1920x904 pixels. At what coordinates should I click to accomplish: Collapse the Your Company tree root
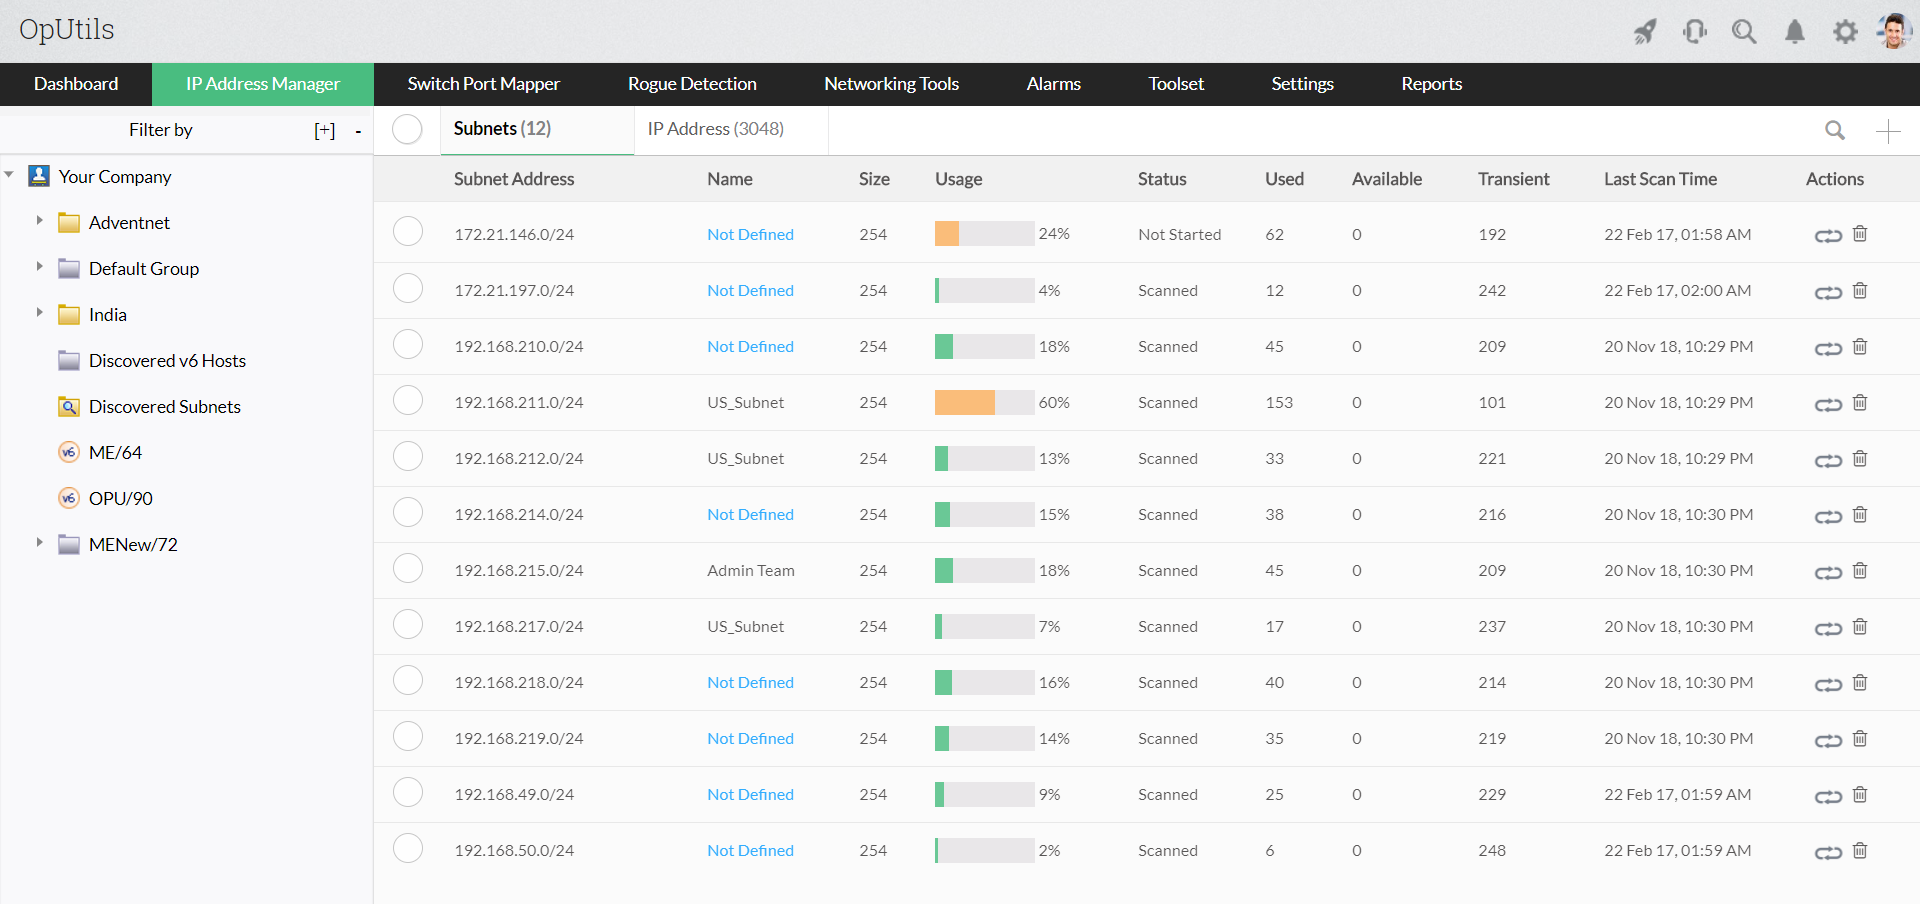pyautogui.click(x=9, y=175)
